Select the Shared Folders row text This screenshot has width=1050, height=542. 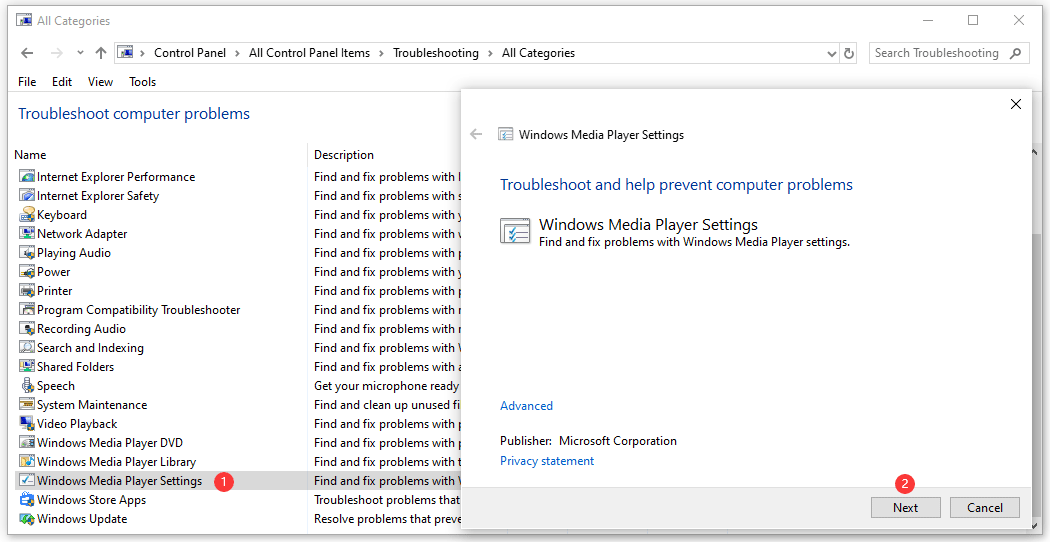76,366
